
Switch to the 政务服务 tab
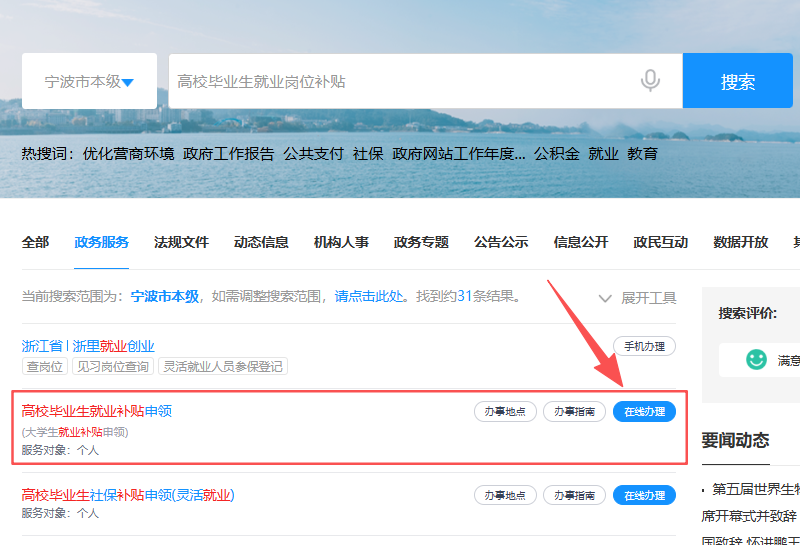pyautogui.click(x=102, y=242)
